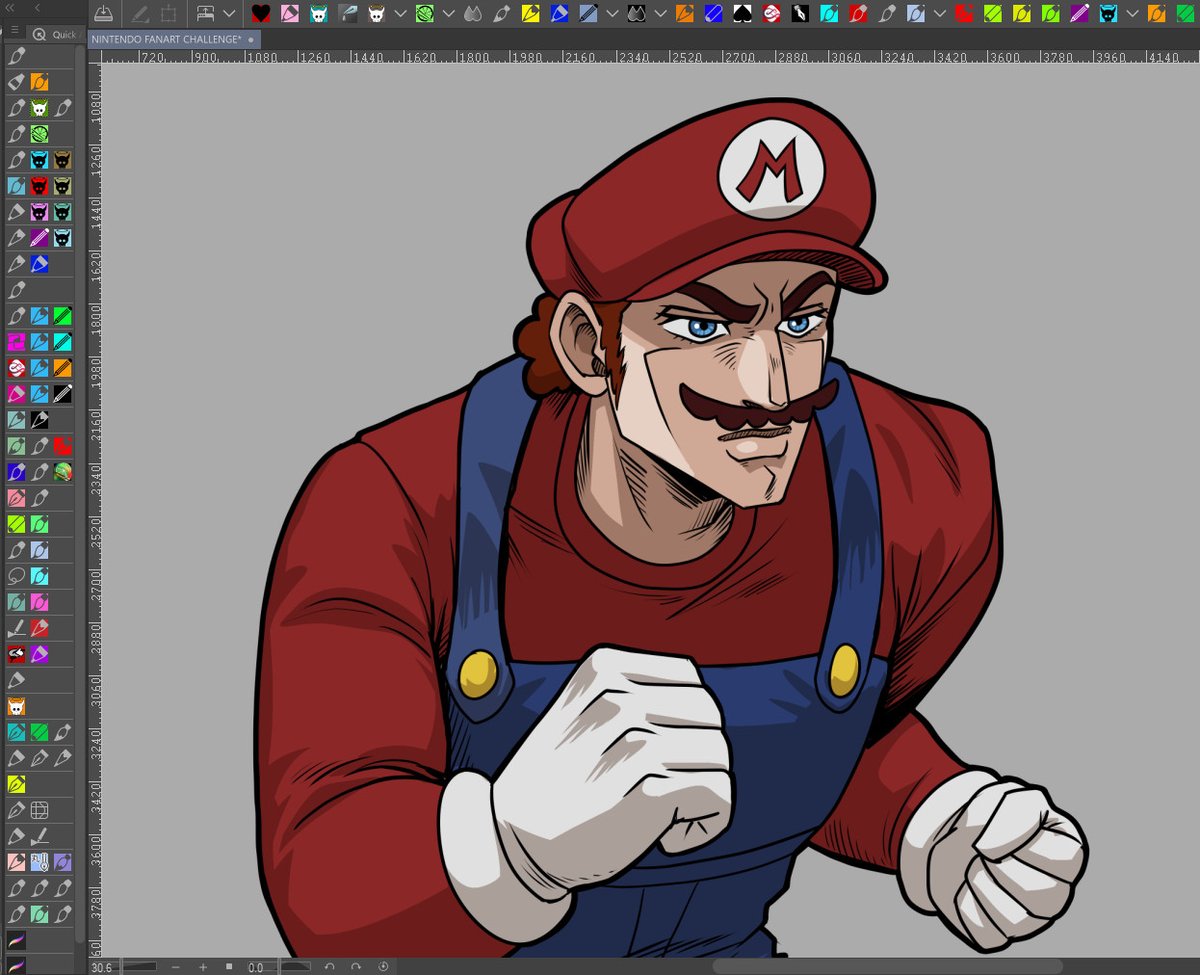Pick the red splatter brush in command bar
This screenshot has height=975, width=1200.
coord(964,13)
